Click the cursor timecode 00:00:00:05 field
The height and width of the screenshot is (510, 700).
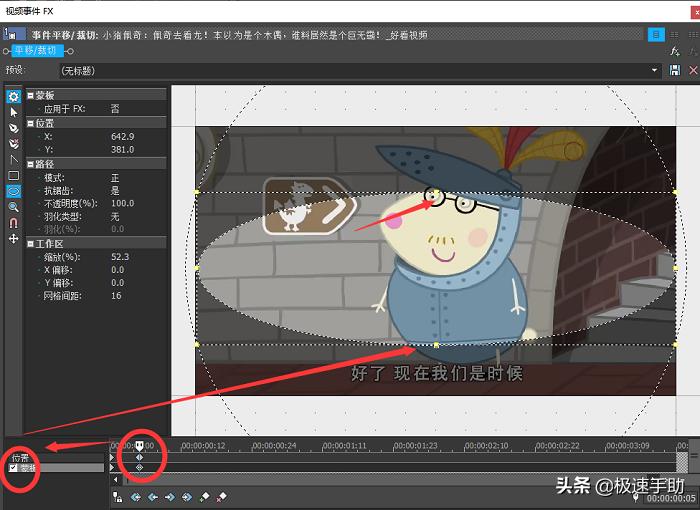tap(671, 498)
